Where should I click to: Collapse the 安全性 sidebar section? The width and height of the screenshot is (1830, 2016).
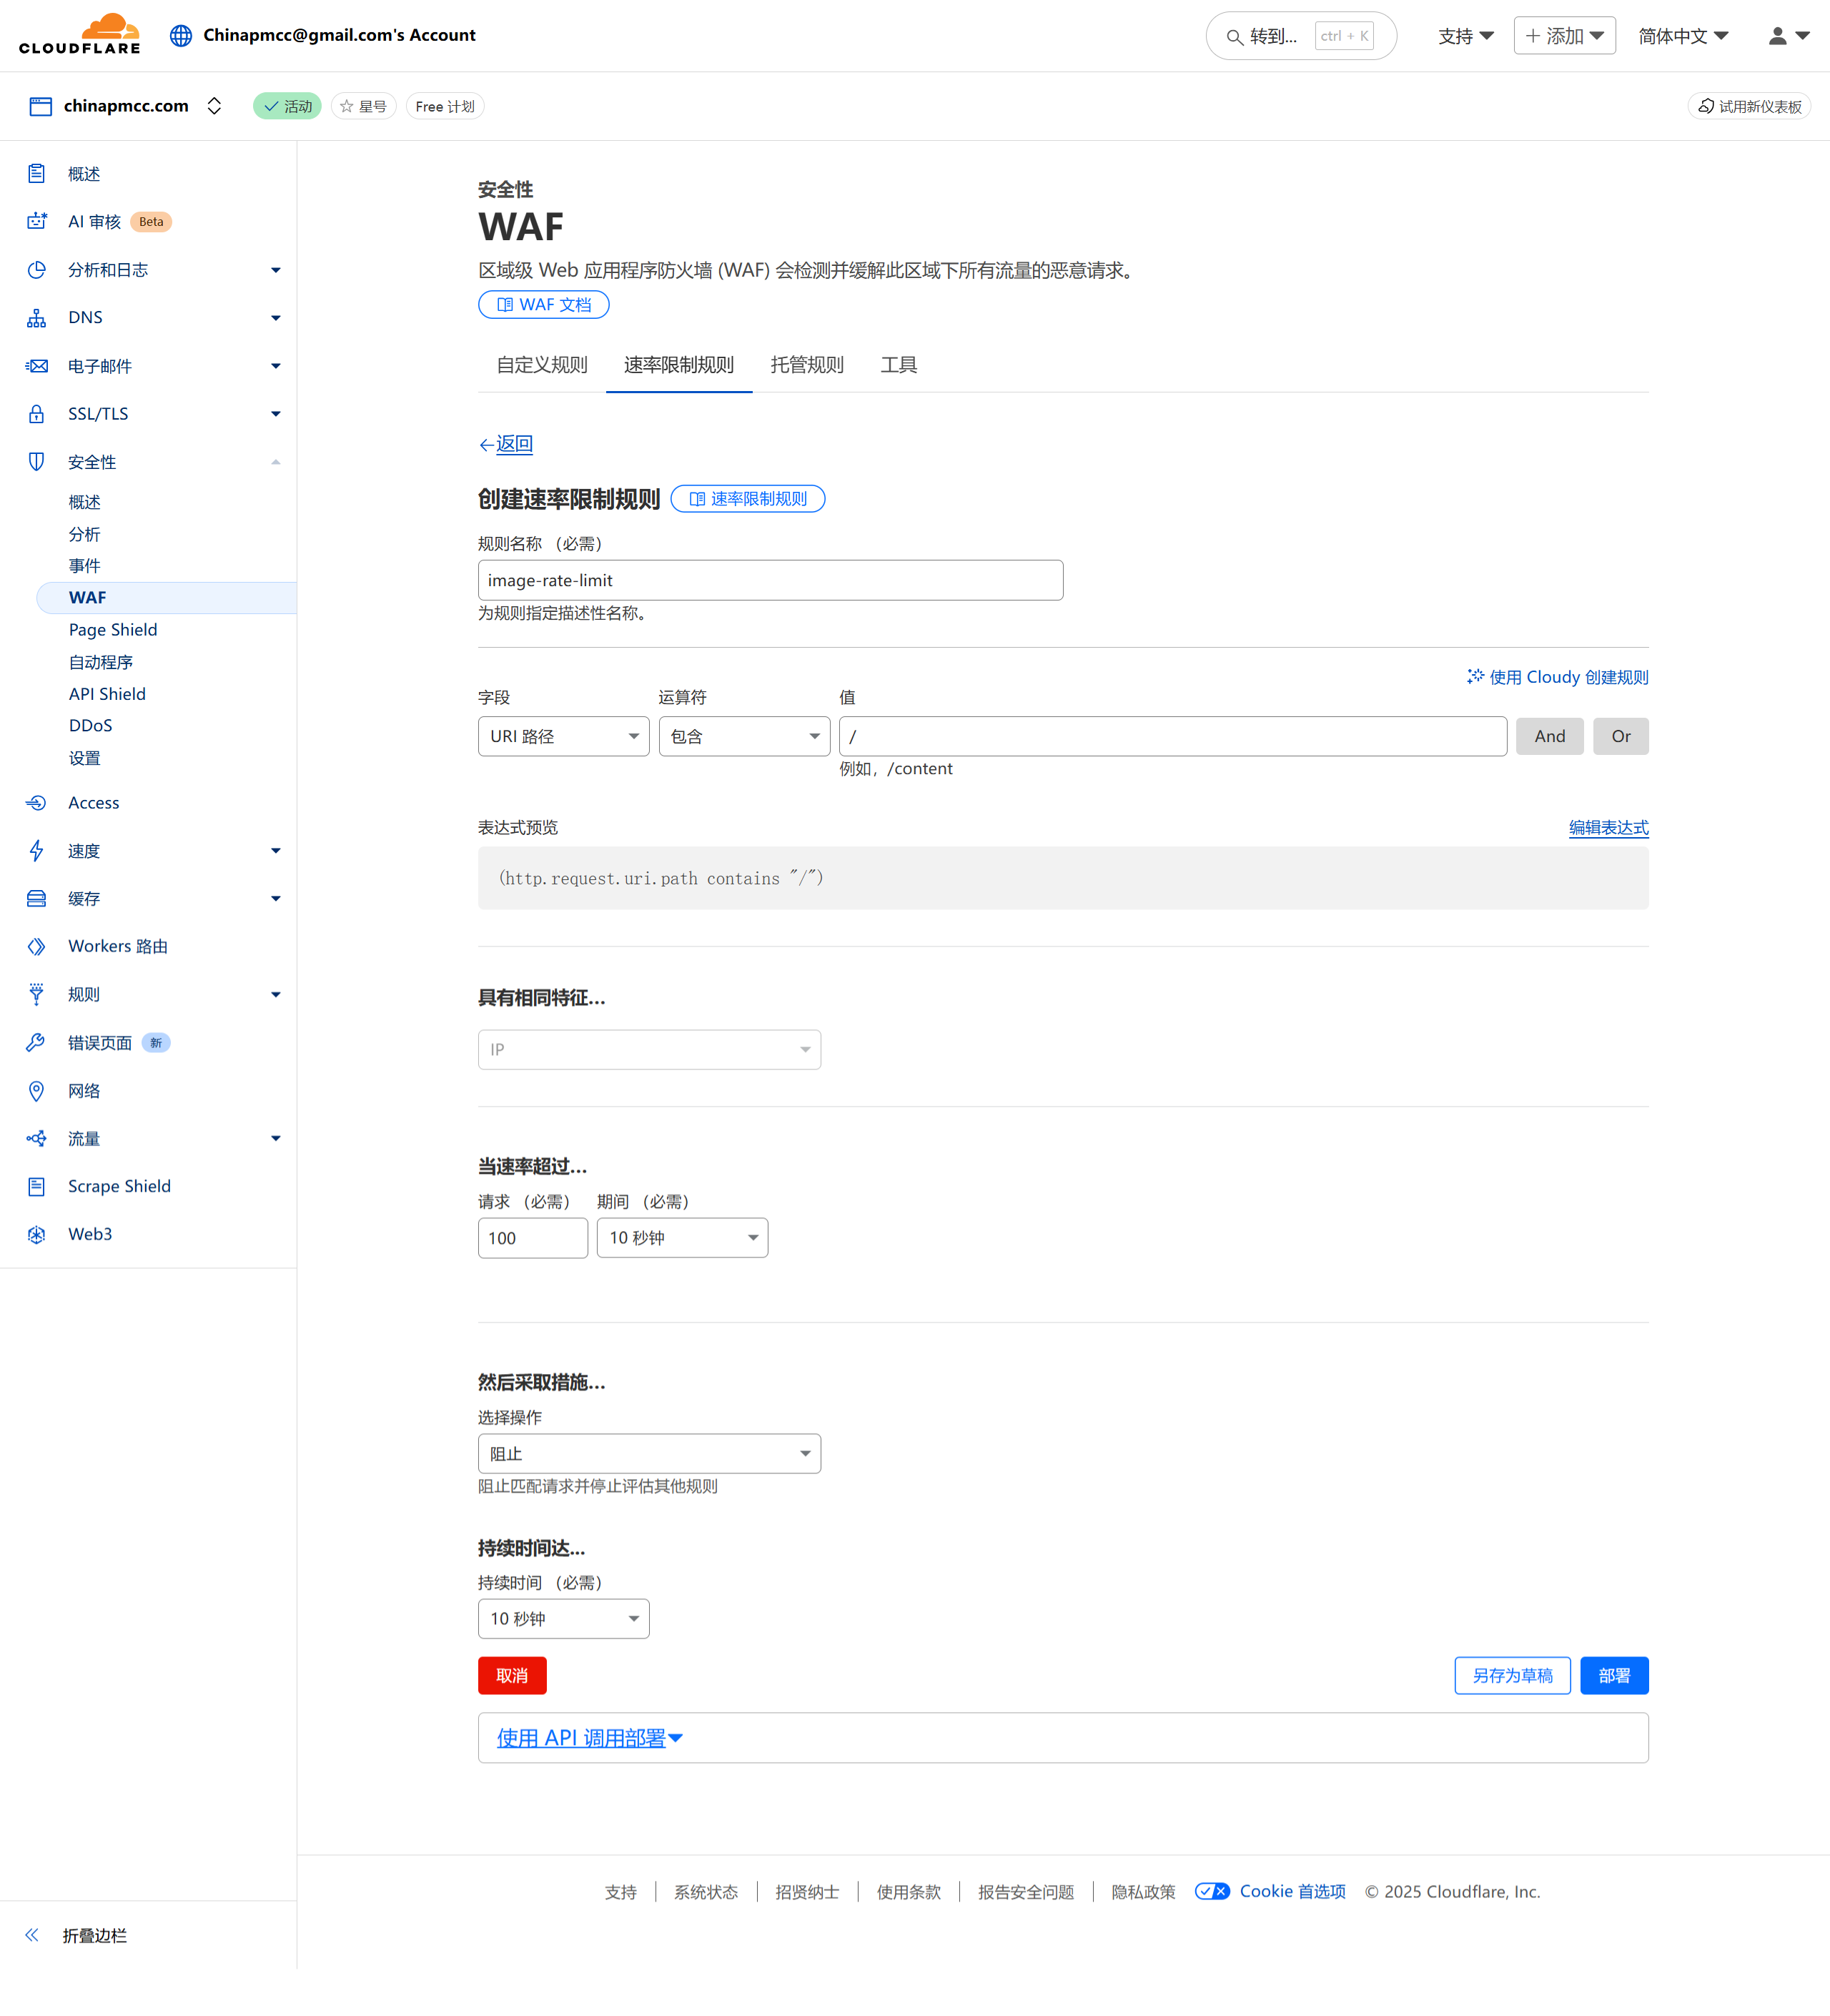275,462
